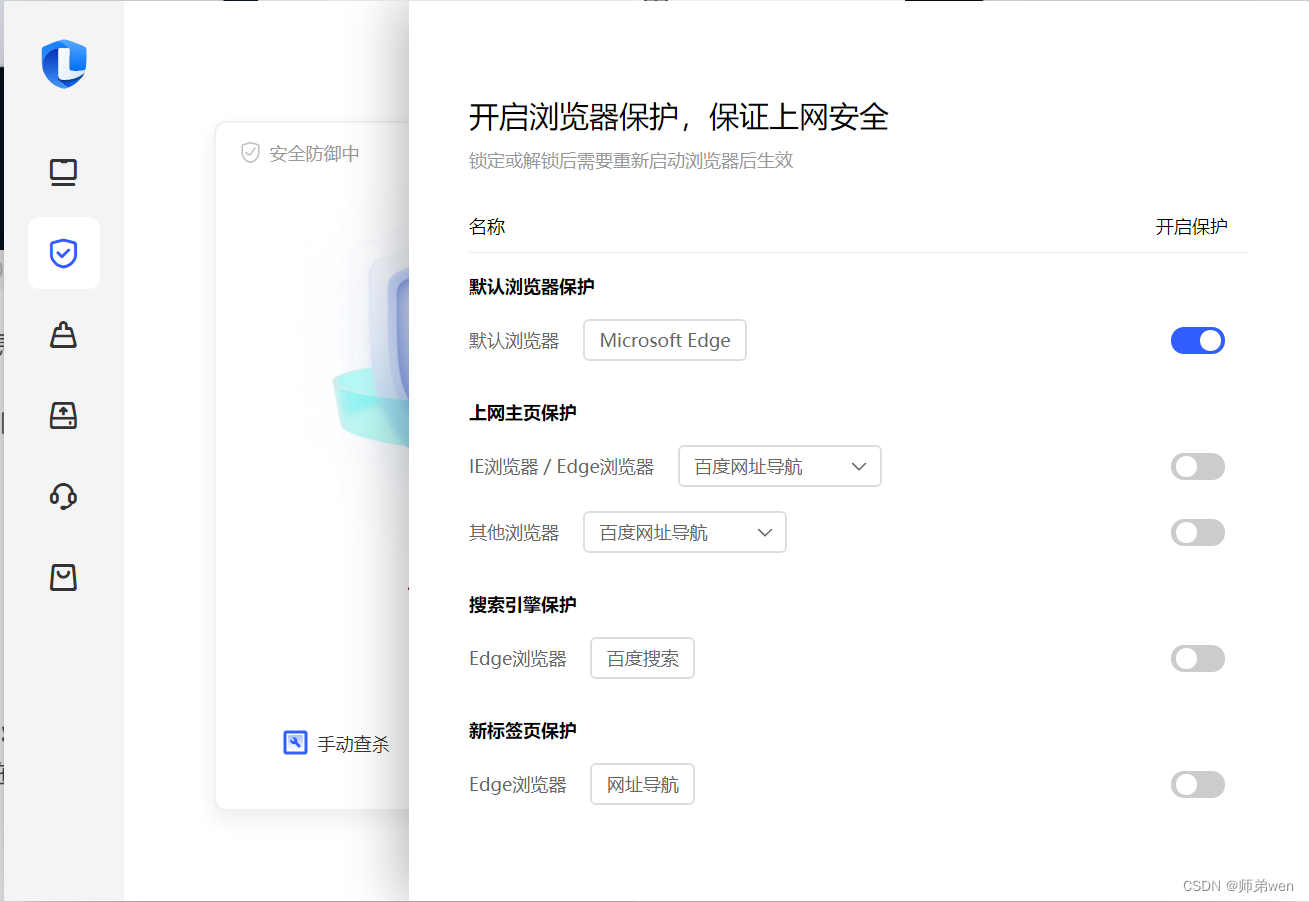Open IE浏览器 / Edge浏览器 百度网址导航 dropdown
Viewport: 1309px width, 902px height.
[x=780, y=466]
